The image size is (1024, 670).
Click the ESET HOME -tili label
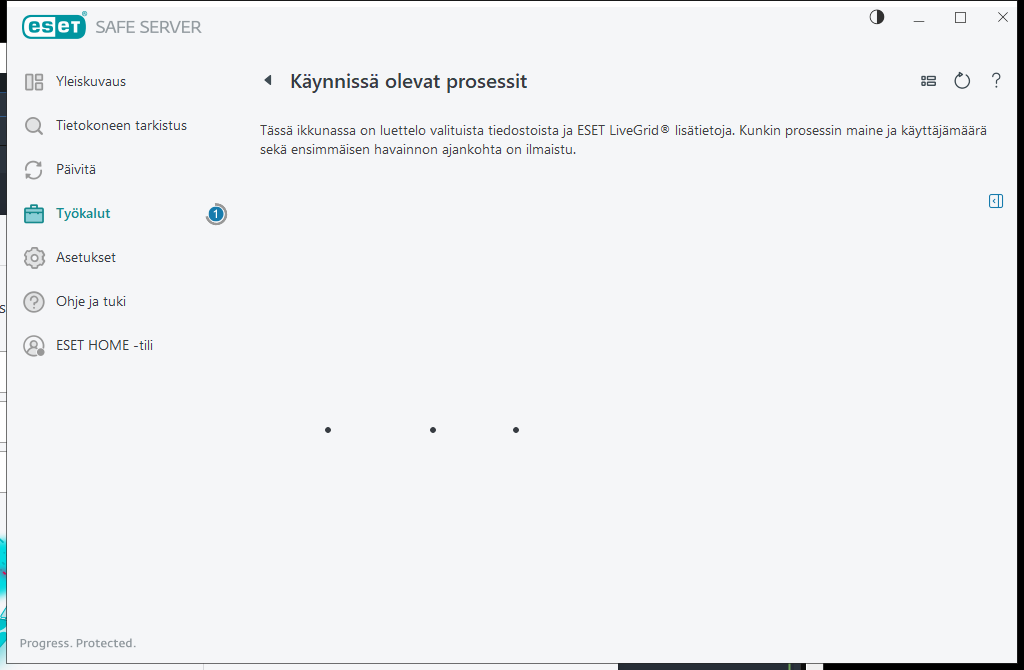pos(104,345)
